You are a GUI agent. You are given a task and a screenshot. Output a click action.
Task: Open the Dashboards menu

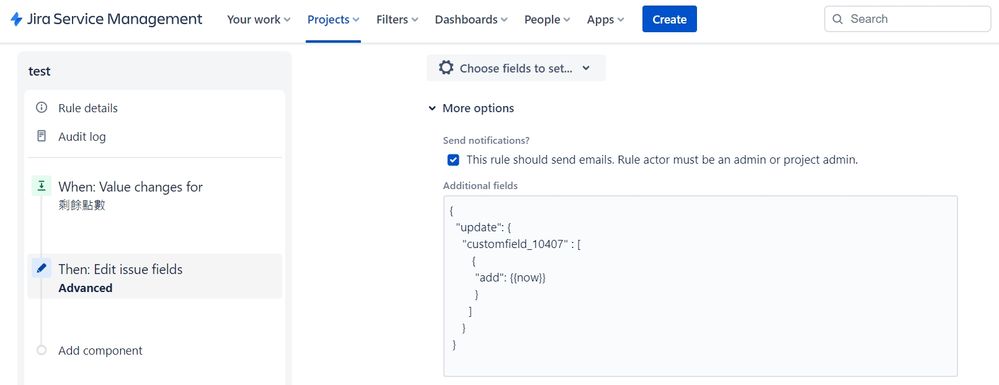click(x=471, y=19)
